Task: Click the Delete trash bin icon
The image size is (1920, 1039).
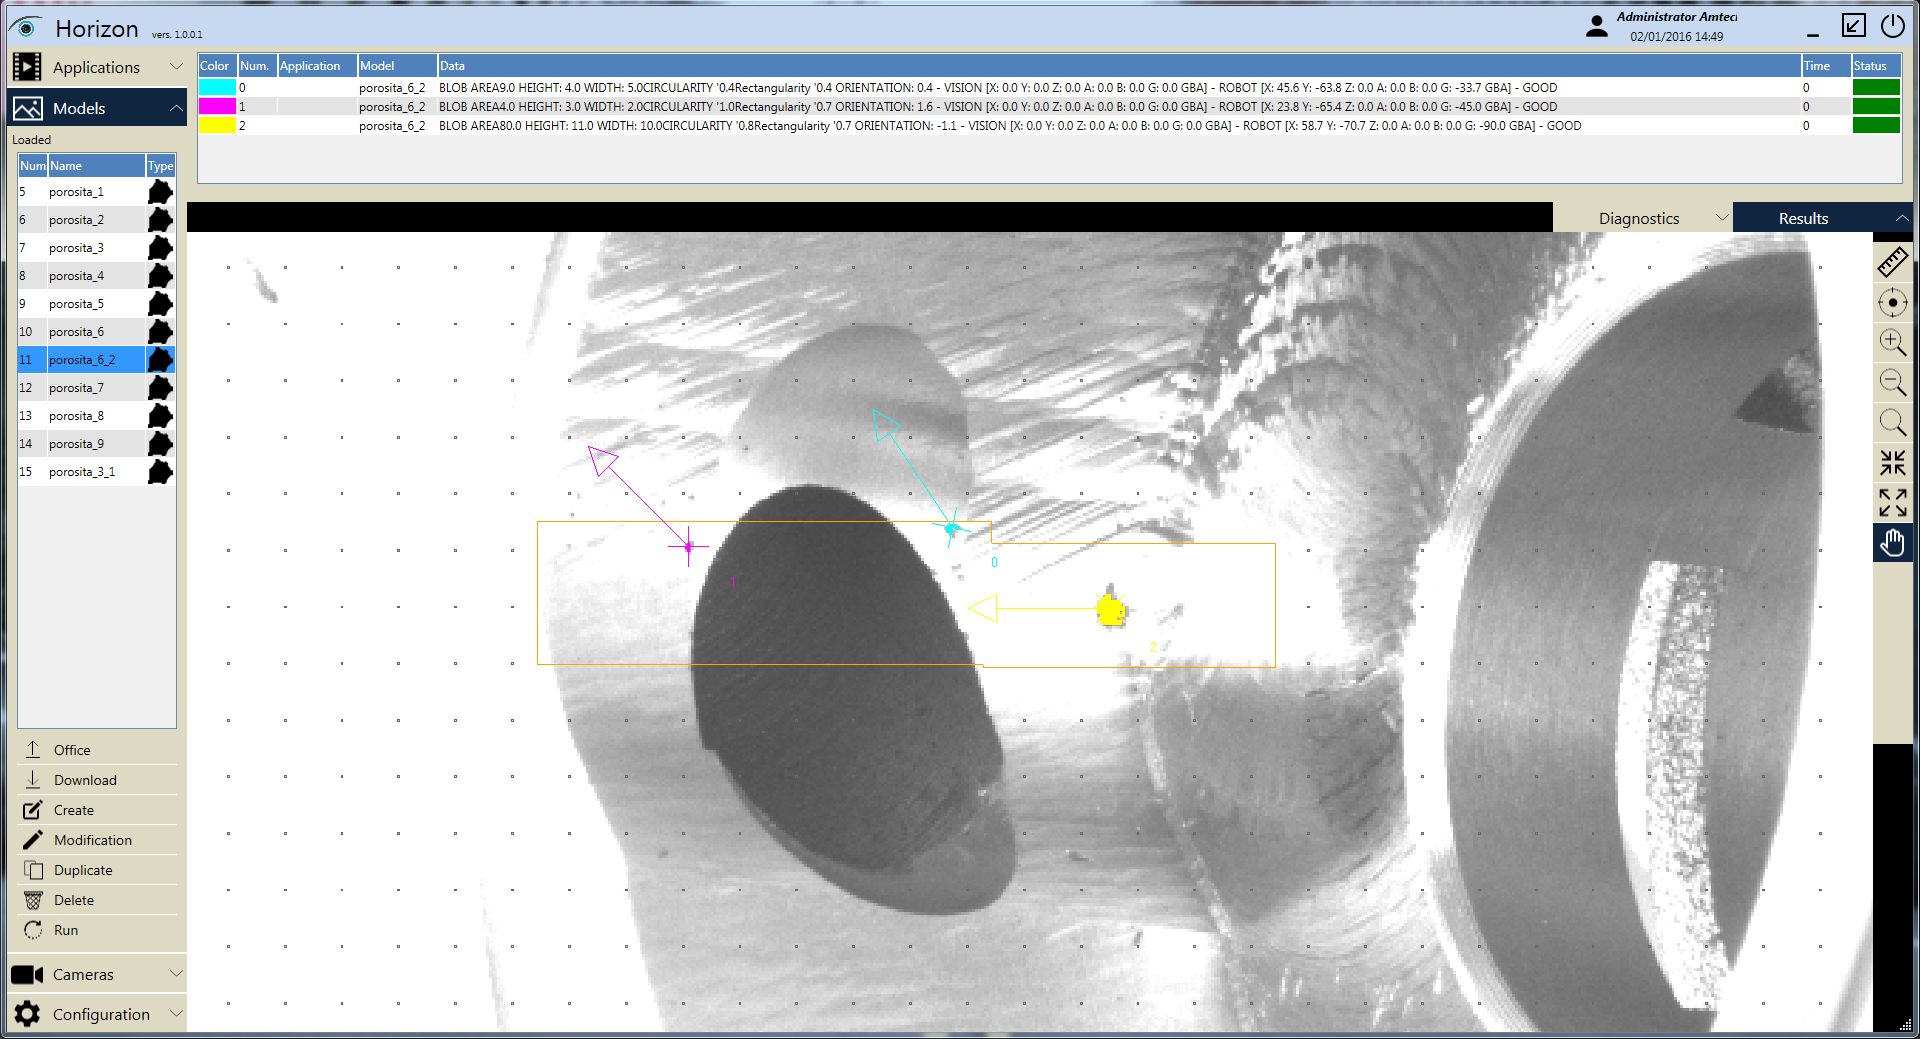Action: tap(33, 899)
